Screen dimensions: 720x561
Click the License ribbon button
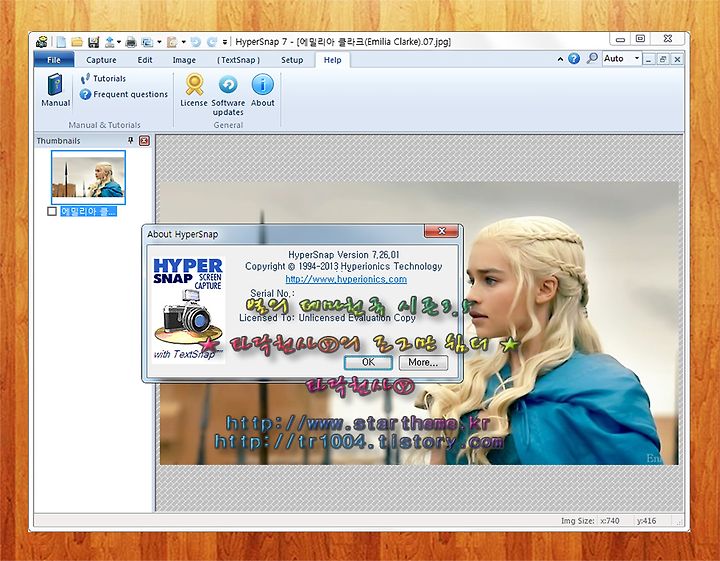194,90
